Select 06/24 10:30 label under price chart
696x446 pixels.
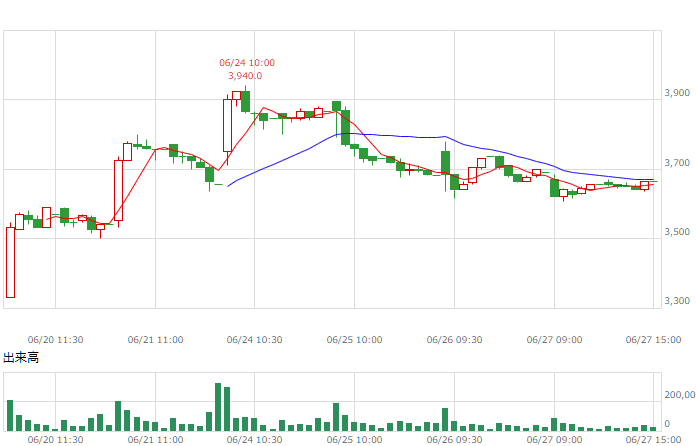[254, 340]
